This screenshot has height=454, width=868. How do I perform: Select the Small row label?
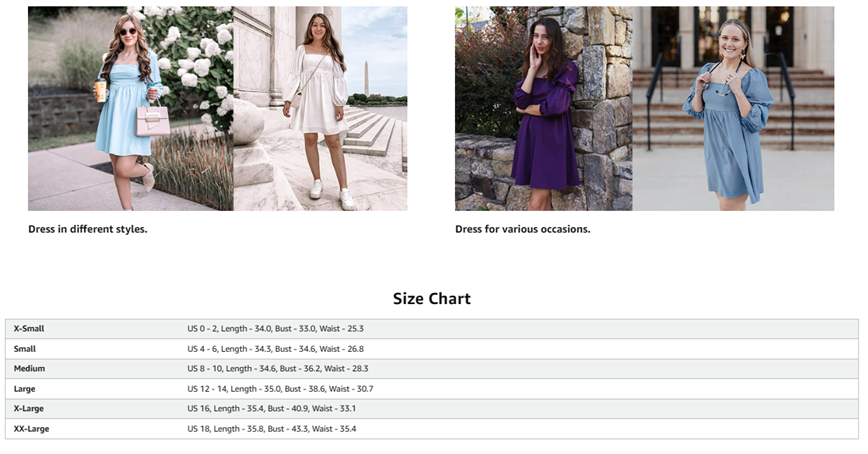tap(25, 349)
